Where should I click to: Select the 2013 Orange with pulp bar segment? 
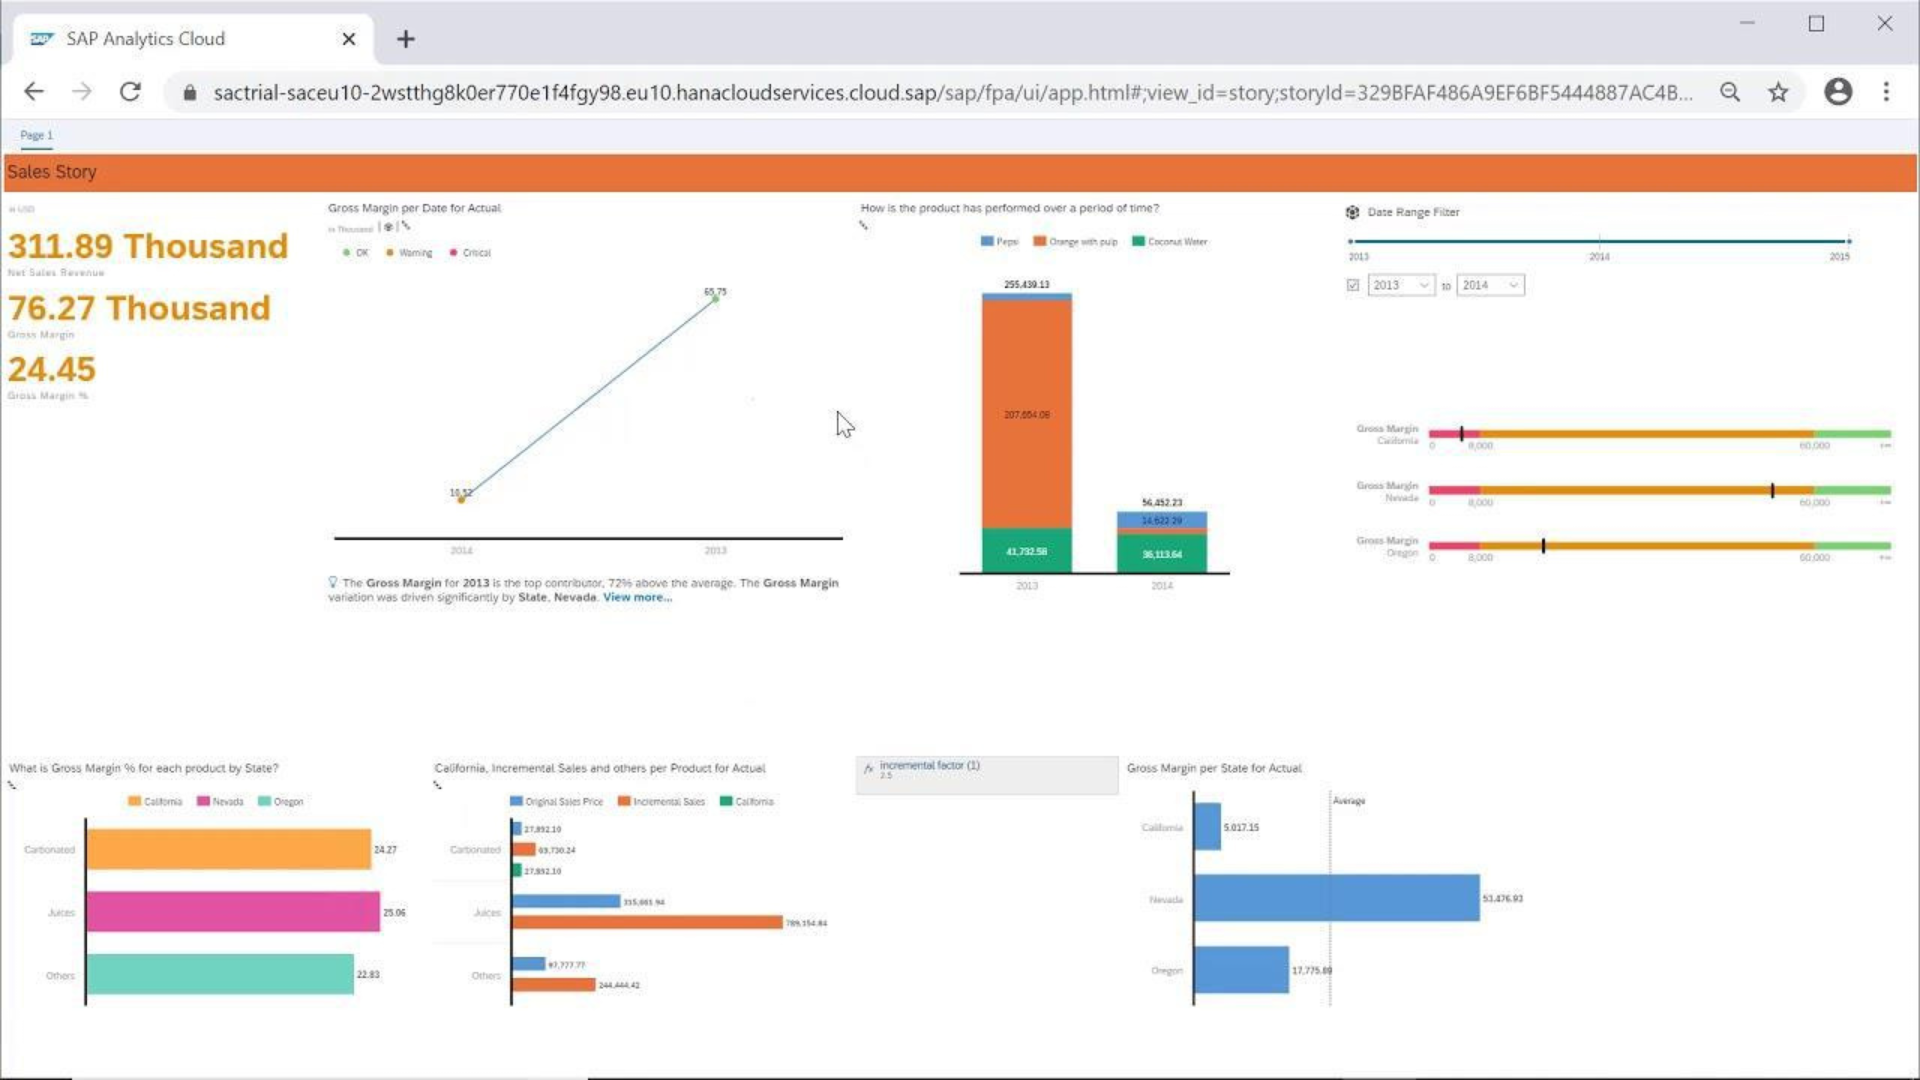(1027, 414)
